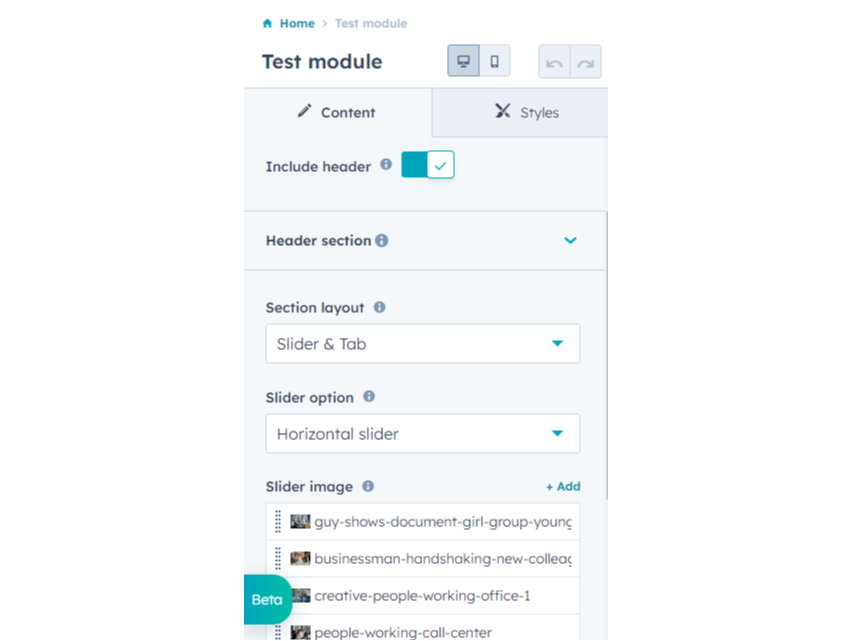Expand the Header section chevron

pos(570,240)
